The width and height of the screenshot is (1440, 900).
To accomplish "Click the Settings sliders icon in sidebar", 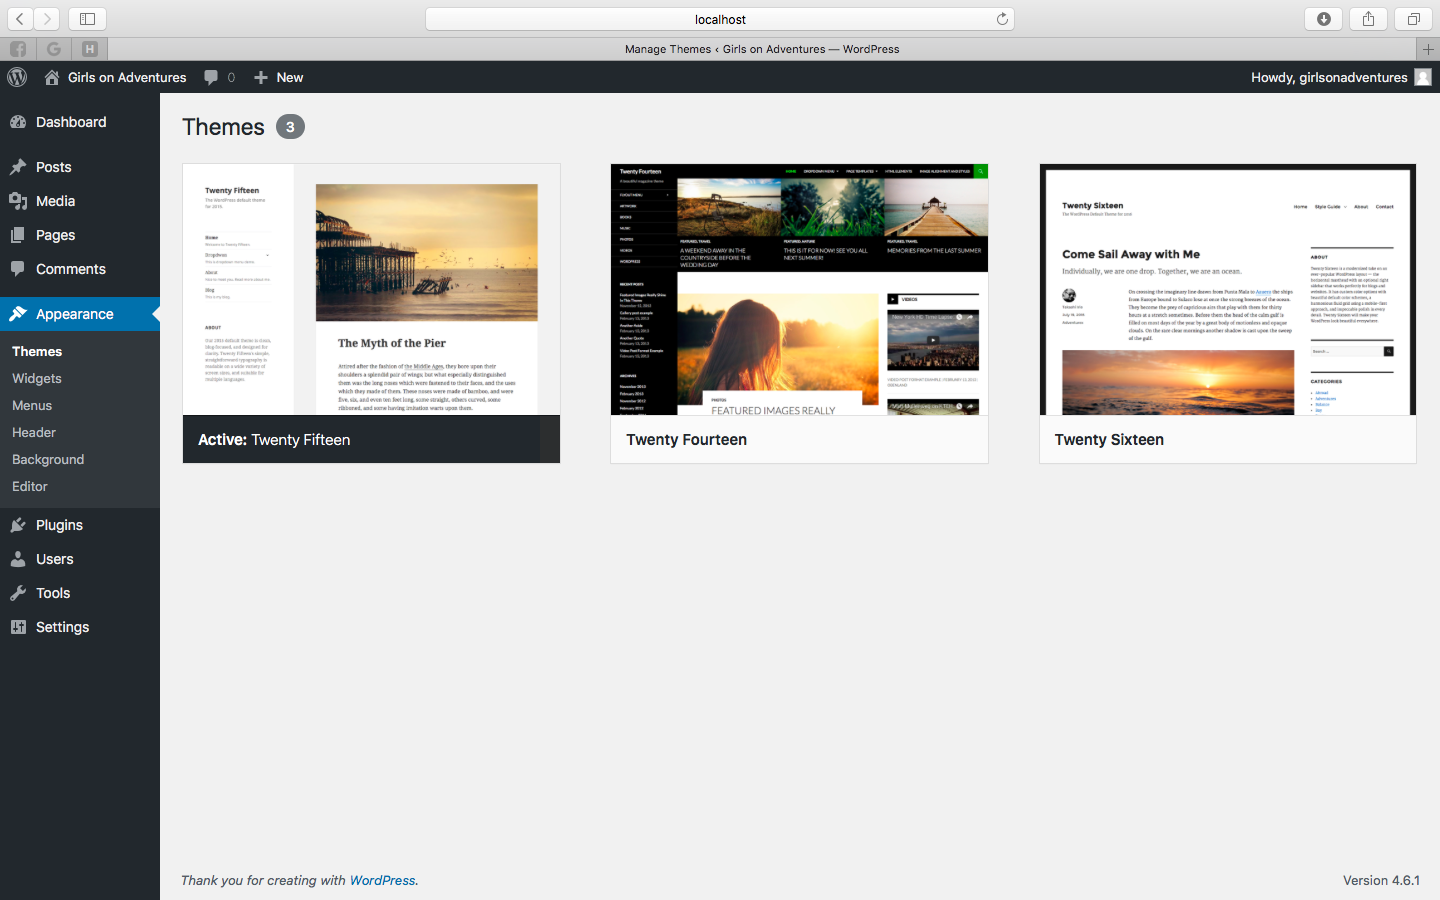I will (x=18, y=627).
